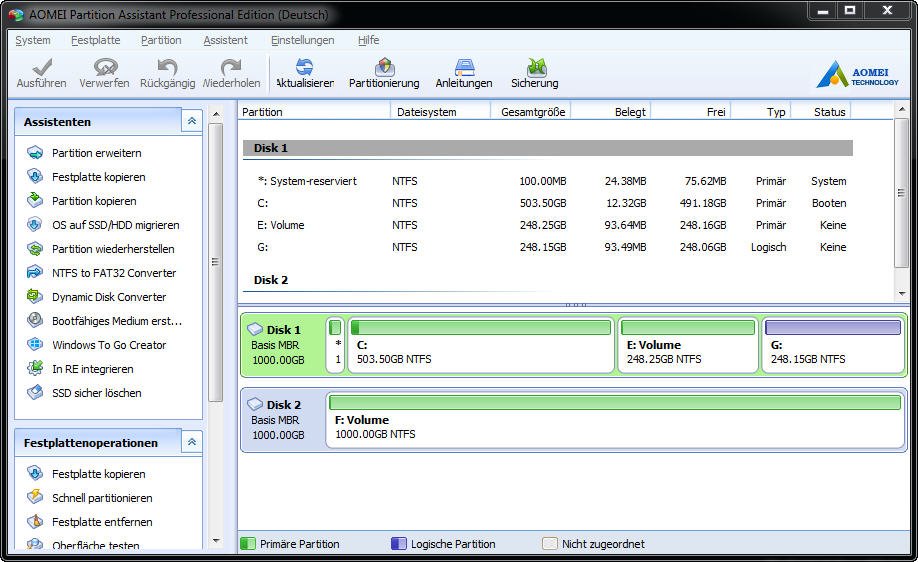Open the Hilfe menu
This screenshot has width=918, height=562.
coord(368,40)
